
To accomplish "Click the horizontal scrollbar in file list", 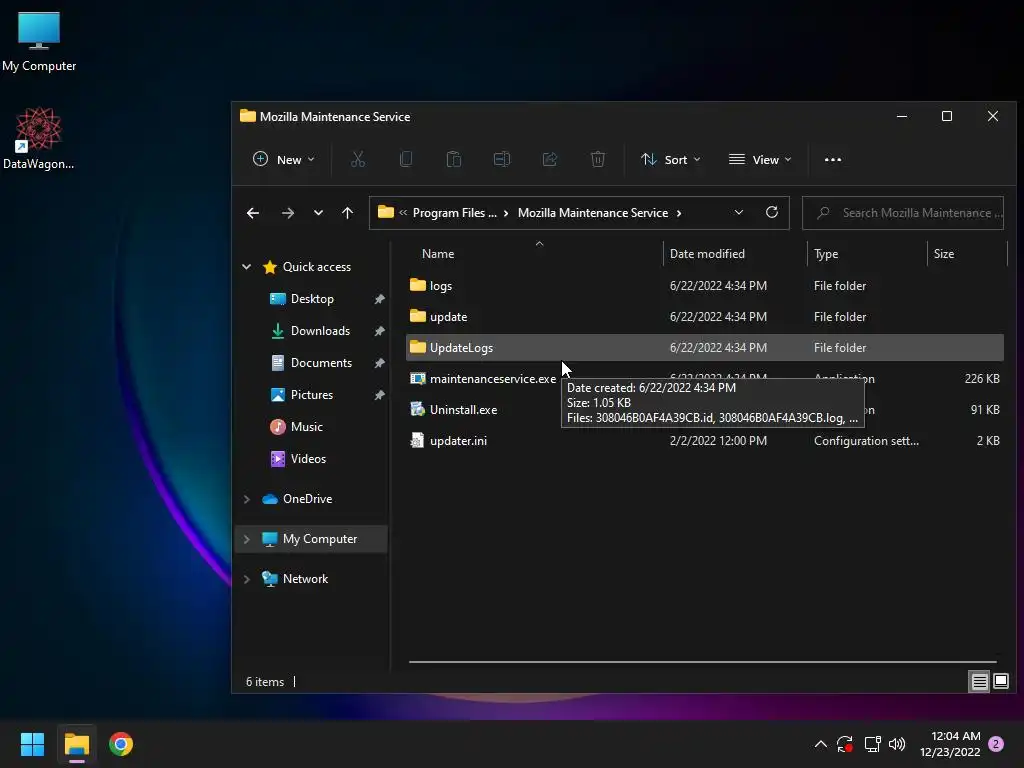I will 703,662.
